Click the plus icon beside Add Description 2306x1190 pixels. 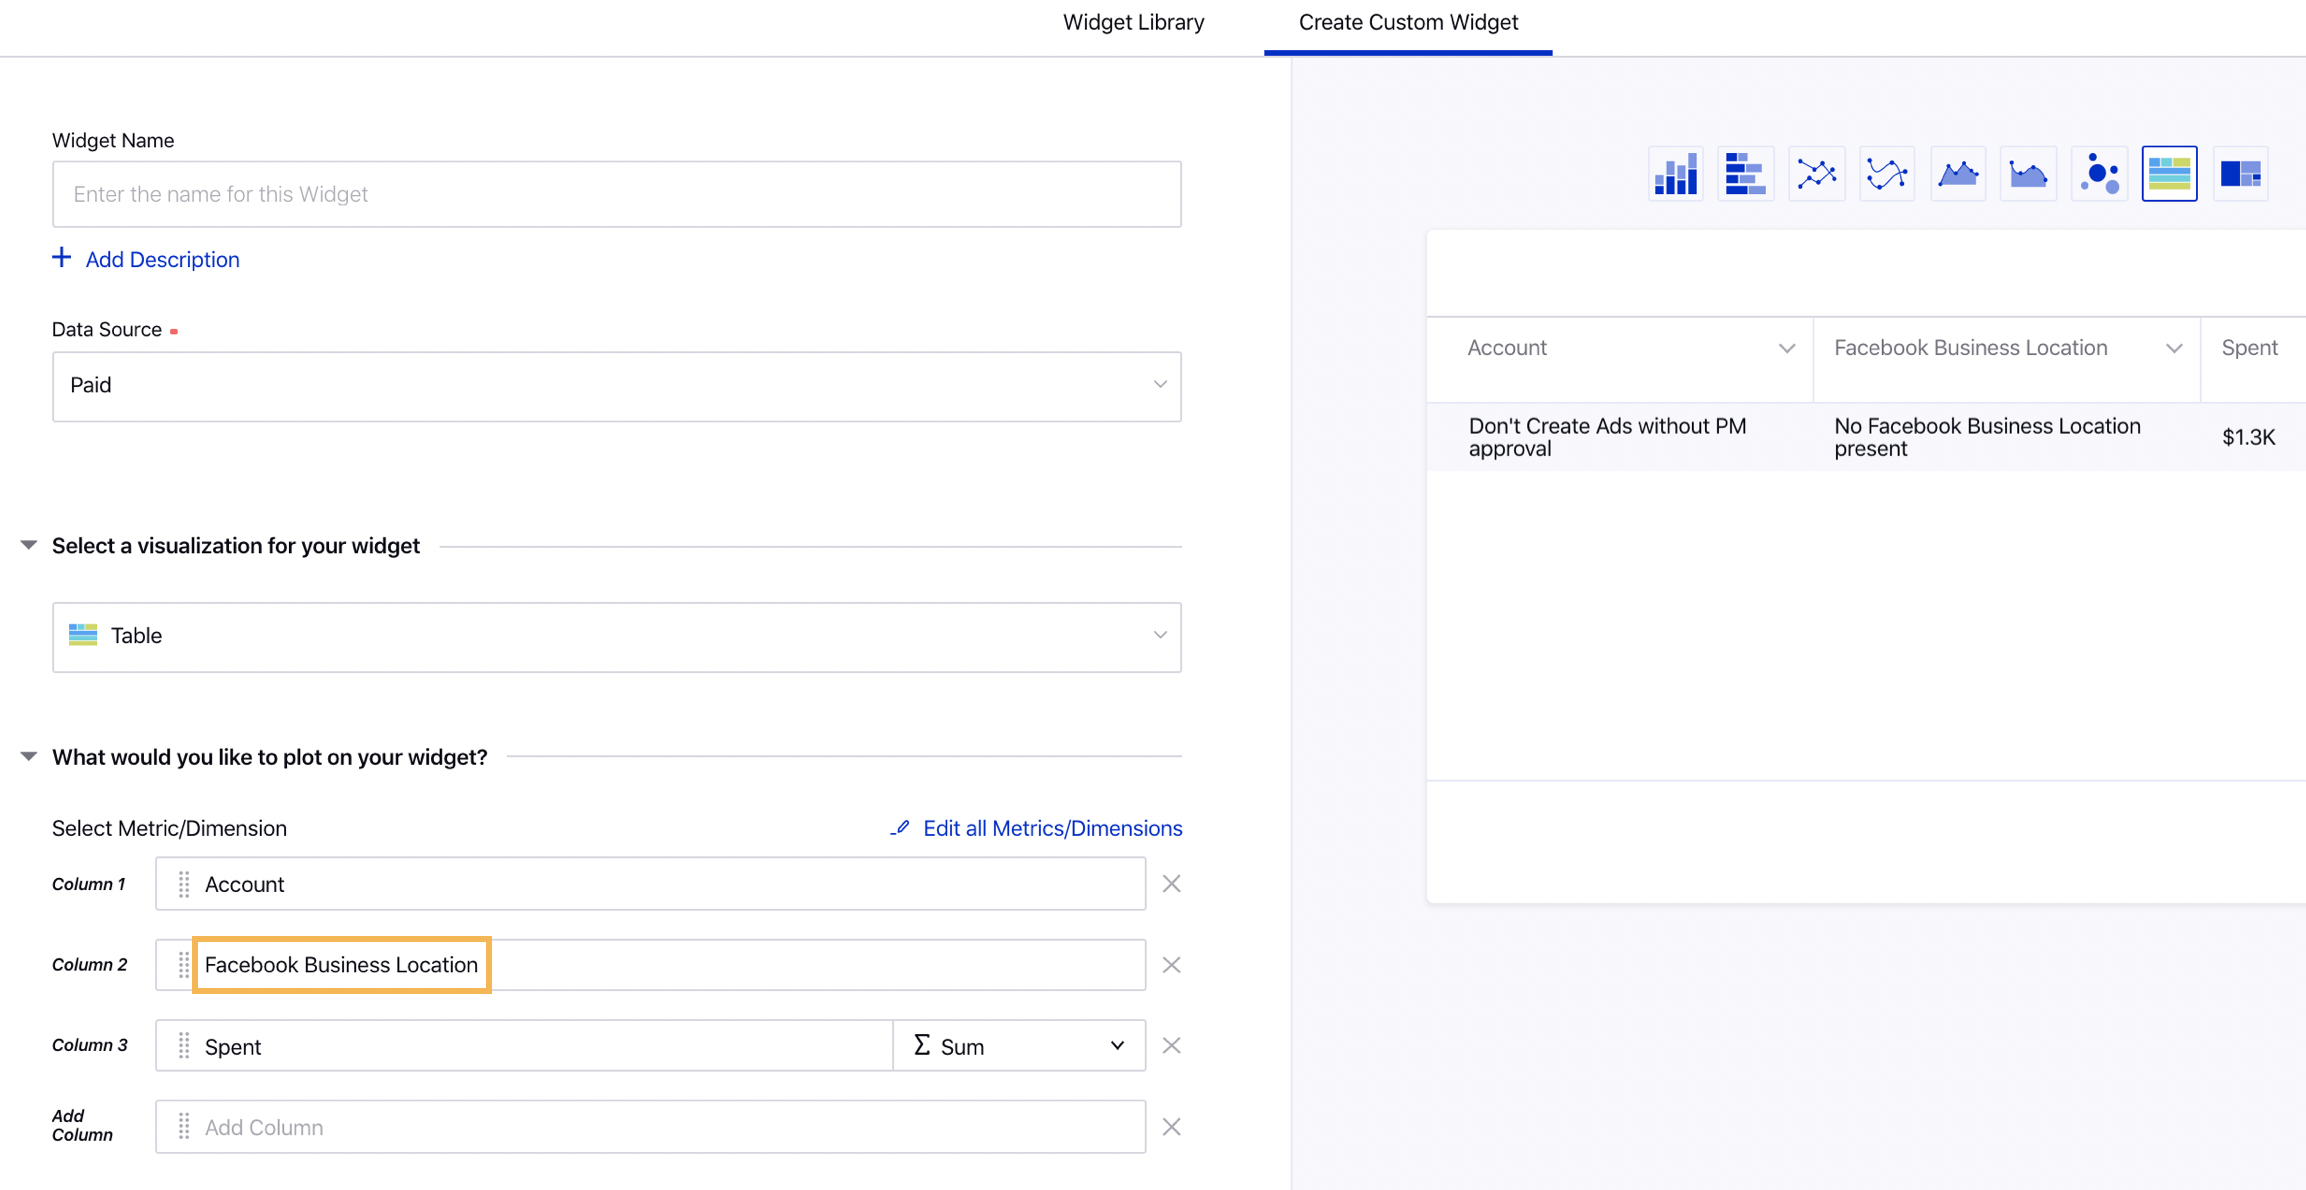62,258
